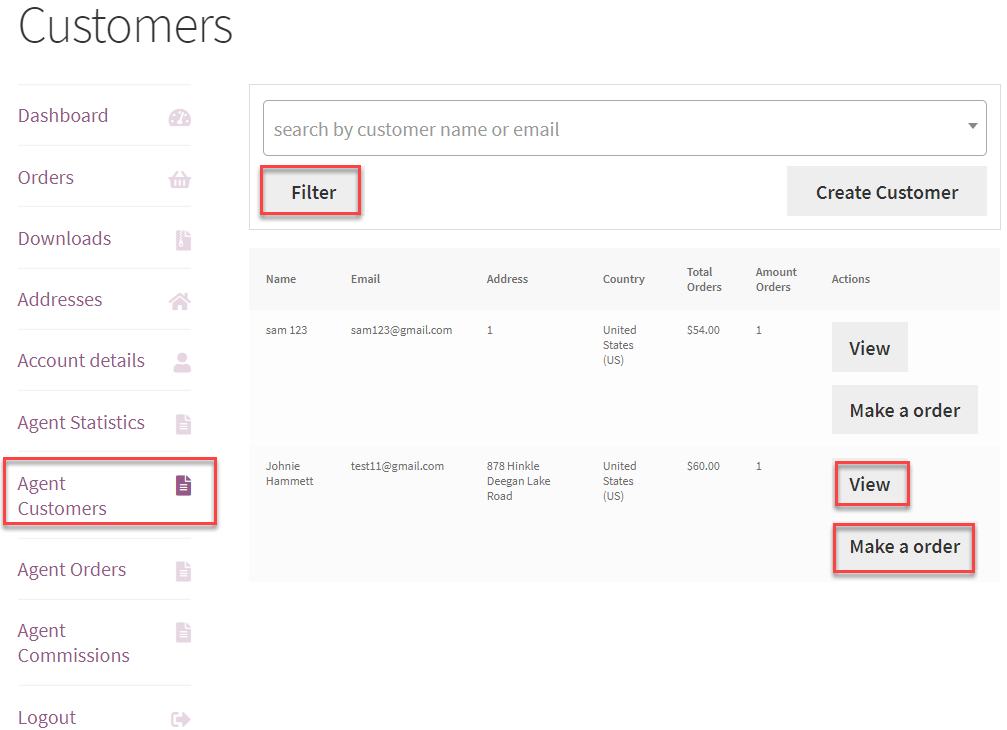Focus the customer name or email search field
The image size is (1007, 730).
click(610, 129)
